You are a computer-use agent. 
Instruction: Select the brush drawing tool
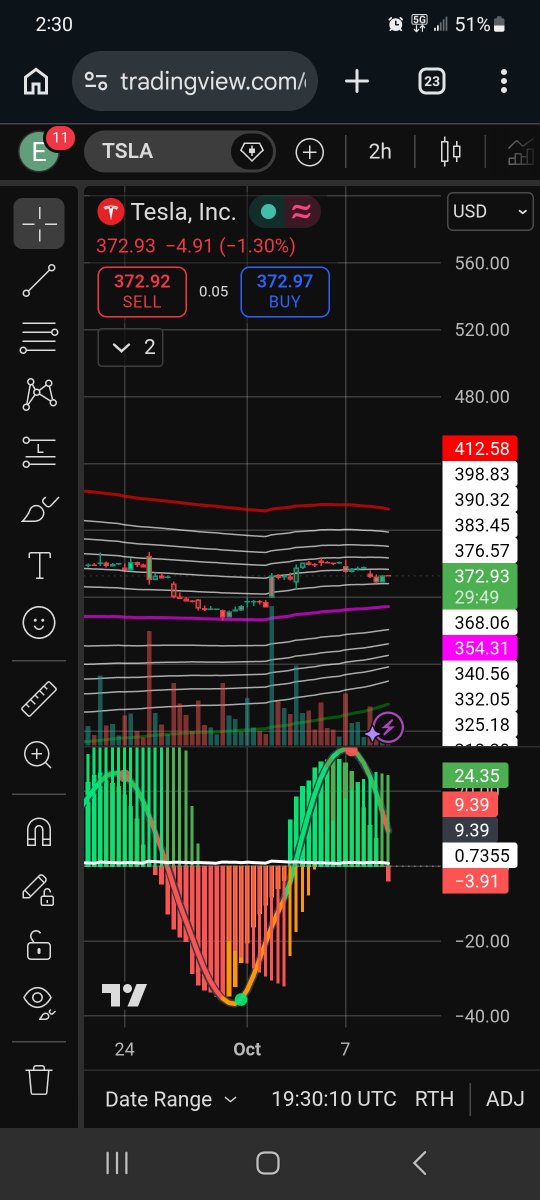pos(39,510)
